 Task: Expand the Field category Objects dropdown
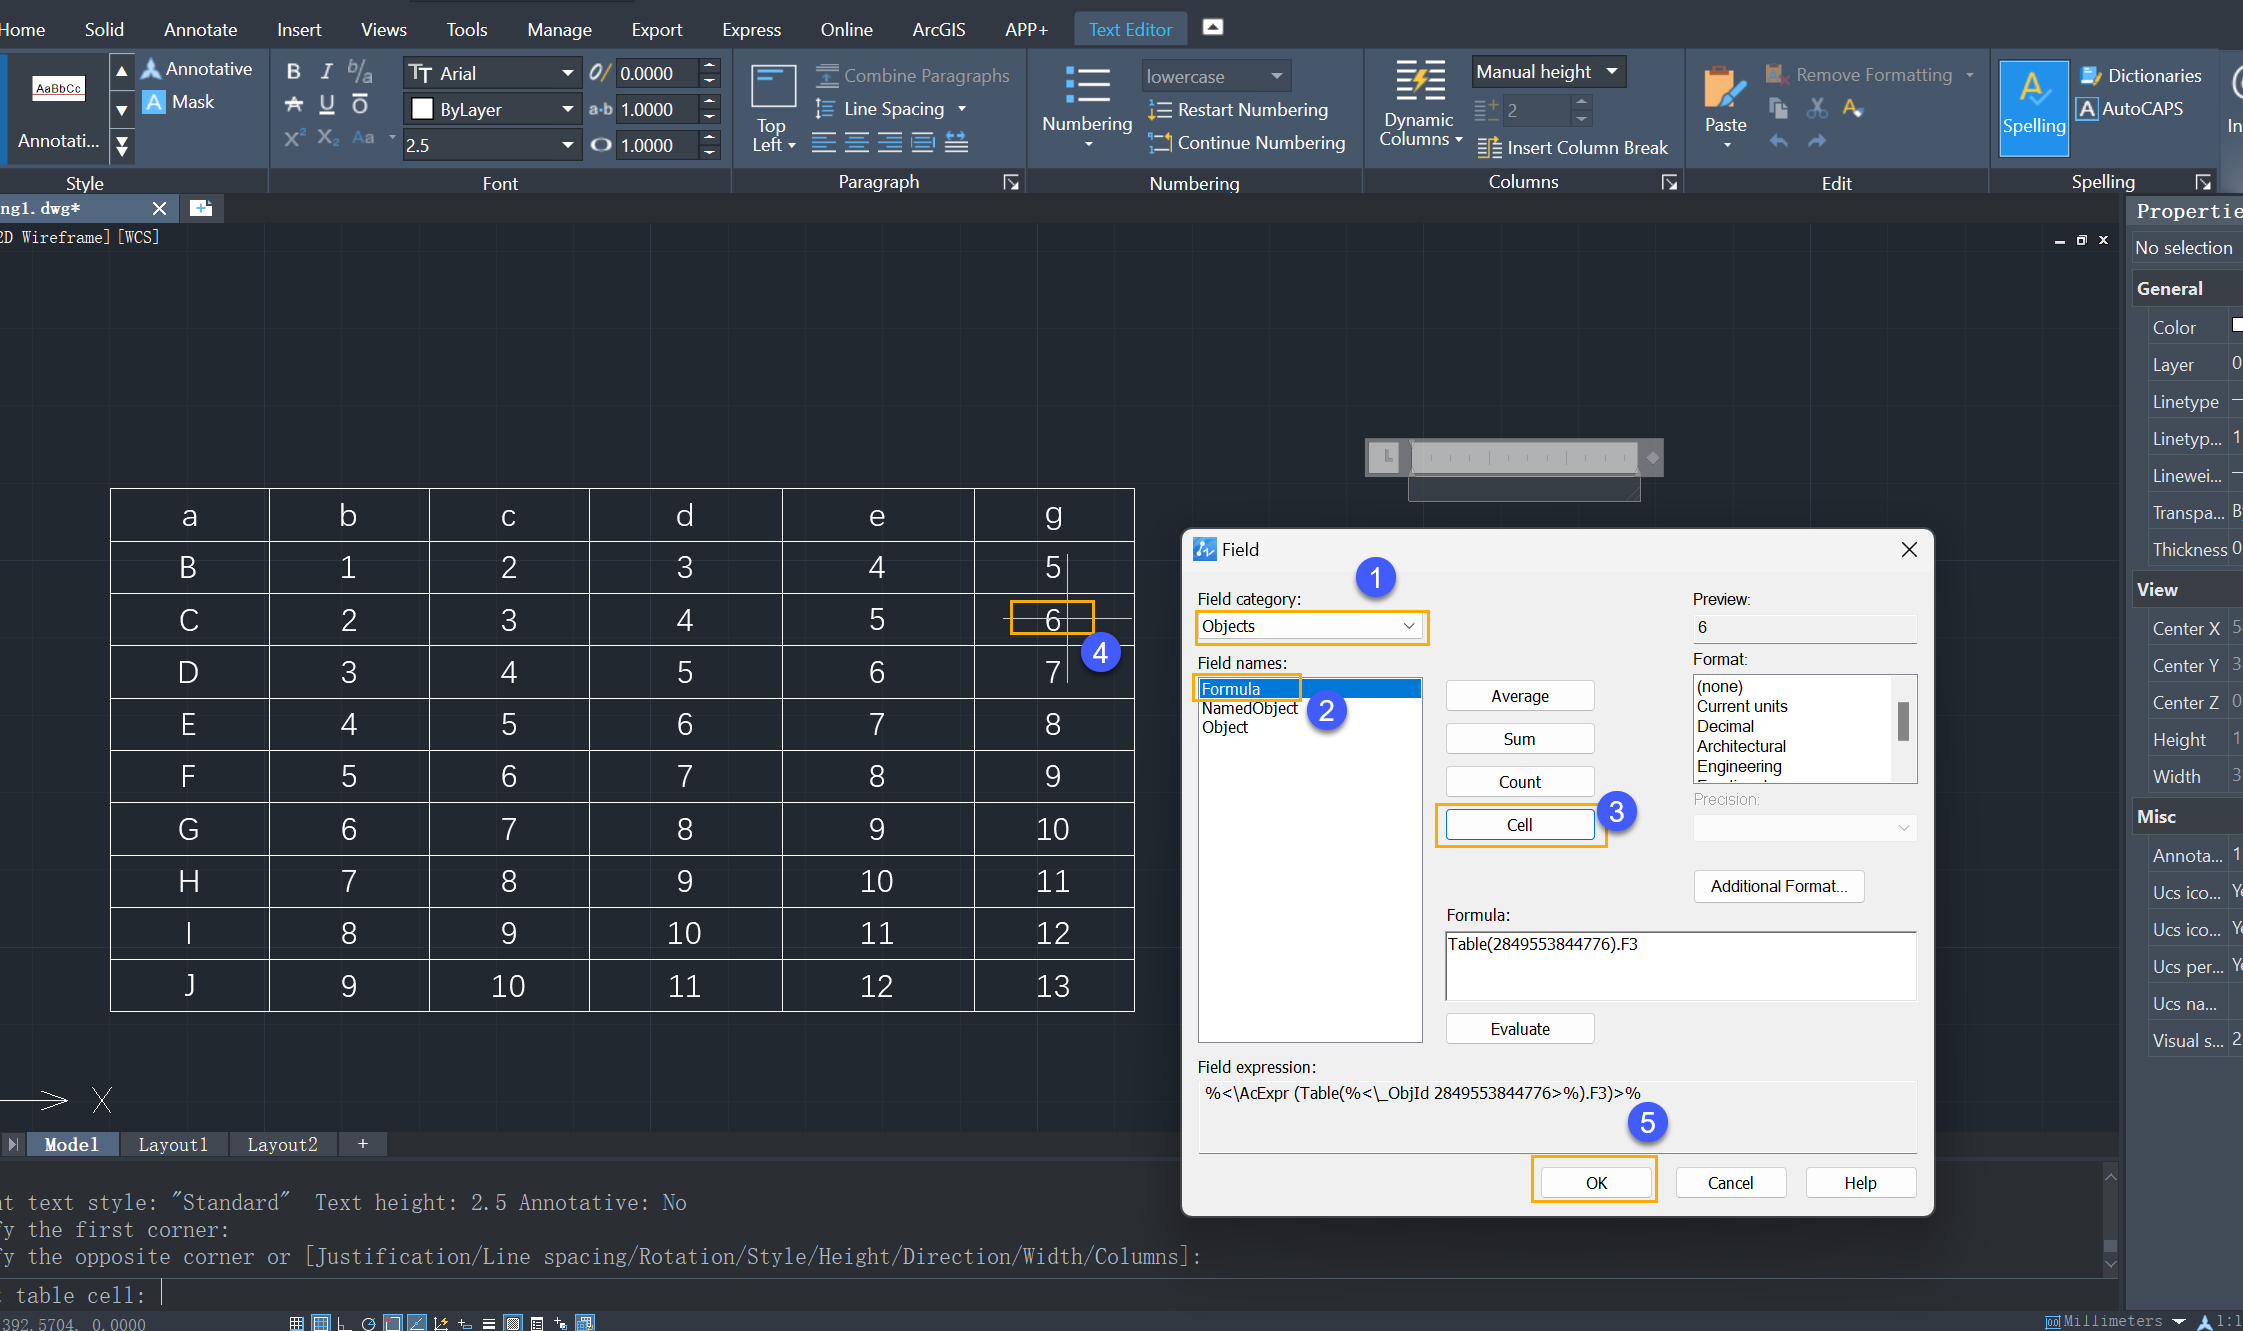pos(1310,626)
